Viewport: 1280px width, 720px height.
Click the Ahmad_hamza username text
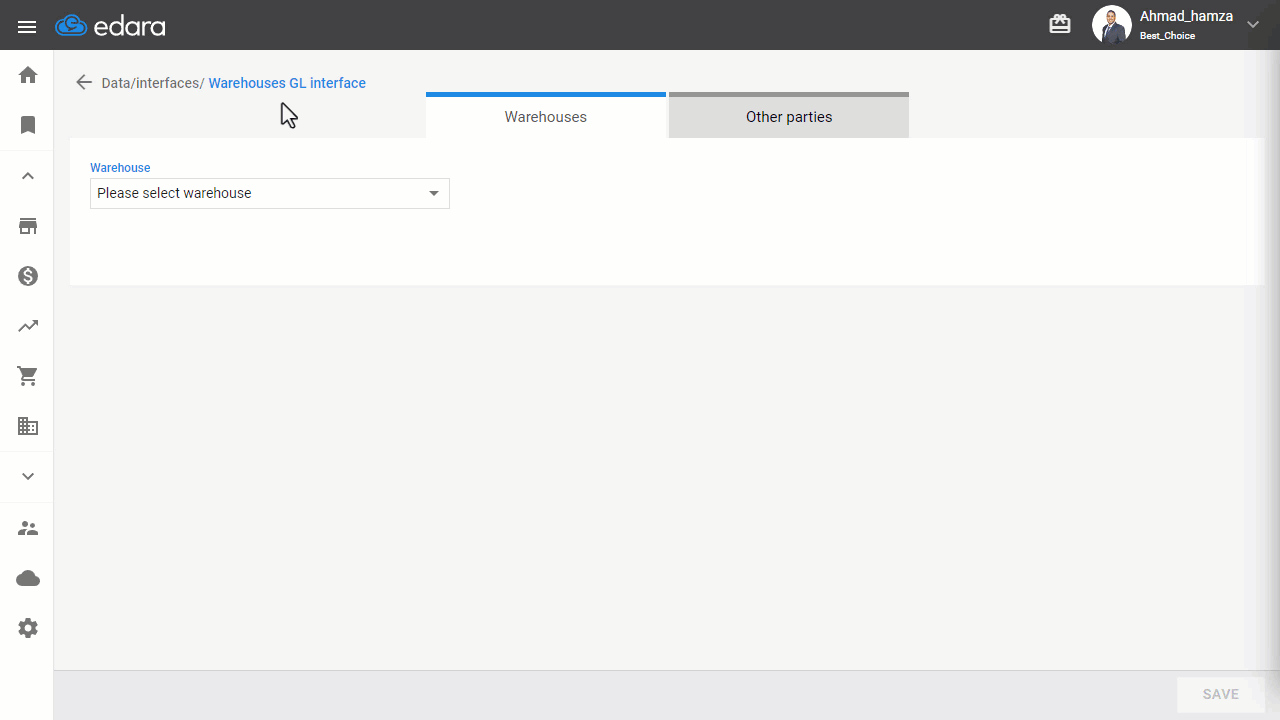(x=1186, y=16)
